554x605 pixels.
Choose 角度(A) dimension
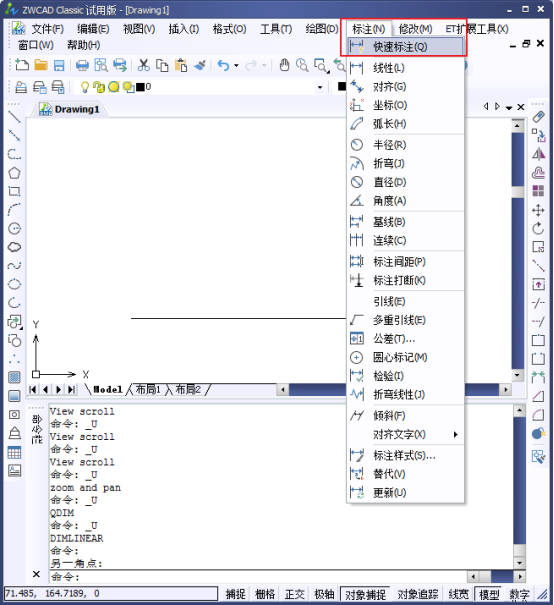tap(405, 201)
